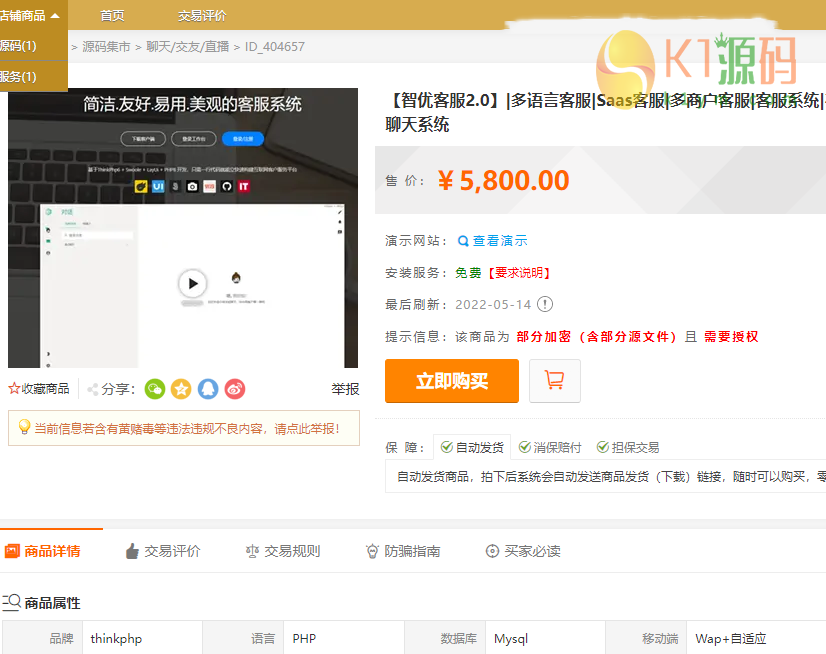Click 首页 in top navigation
This screenshot has height=654, width=826.
click(112, 16)
